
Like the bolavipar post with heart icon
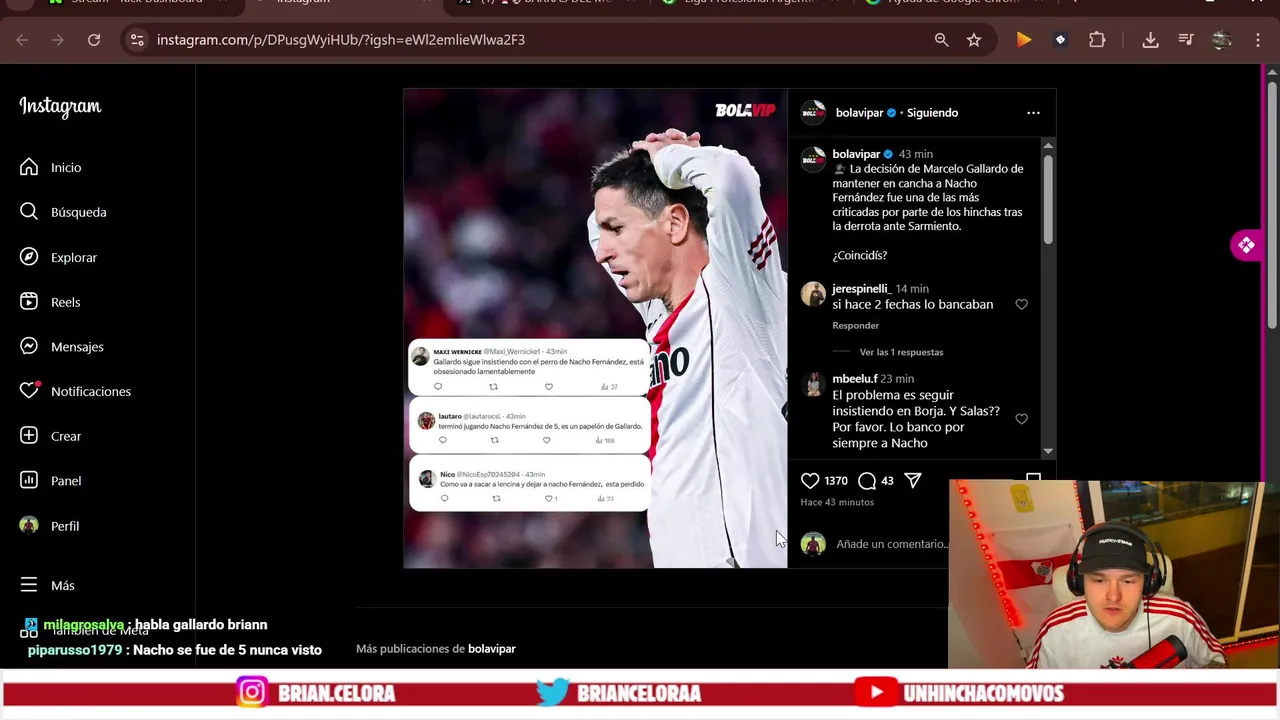click(x=810, y=481)
